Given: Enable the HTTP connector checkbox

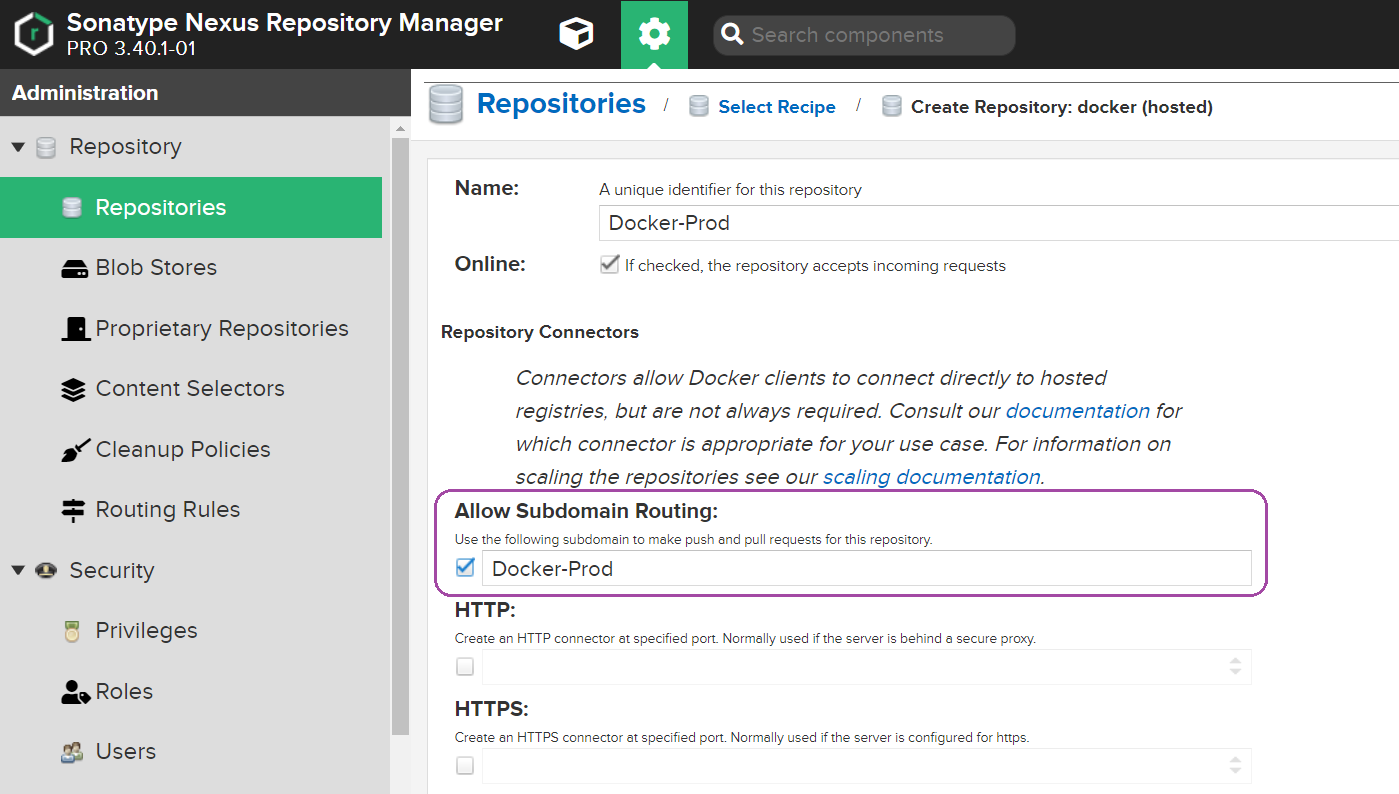Looking at the screenshot, I should pyautogui.click(x=465, y=666).
